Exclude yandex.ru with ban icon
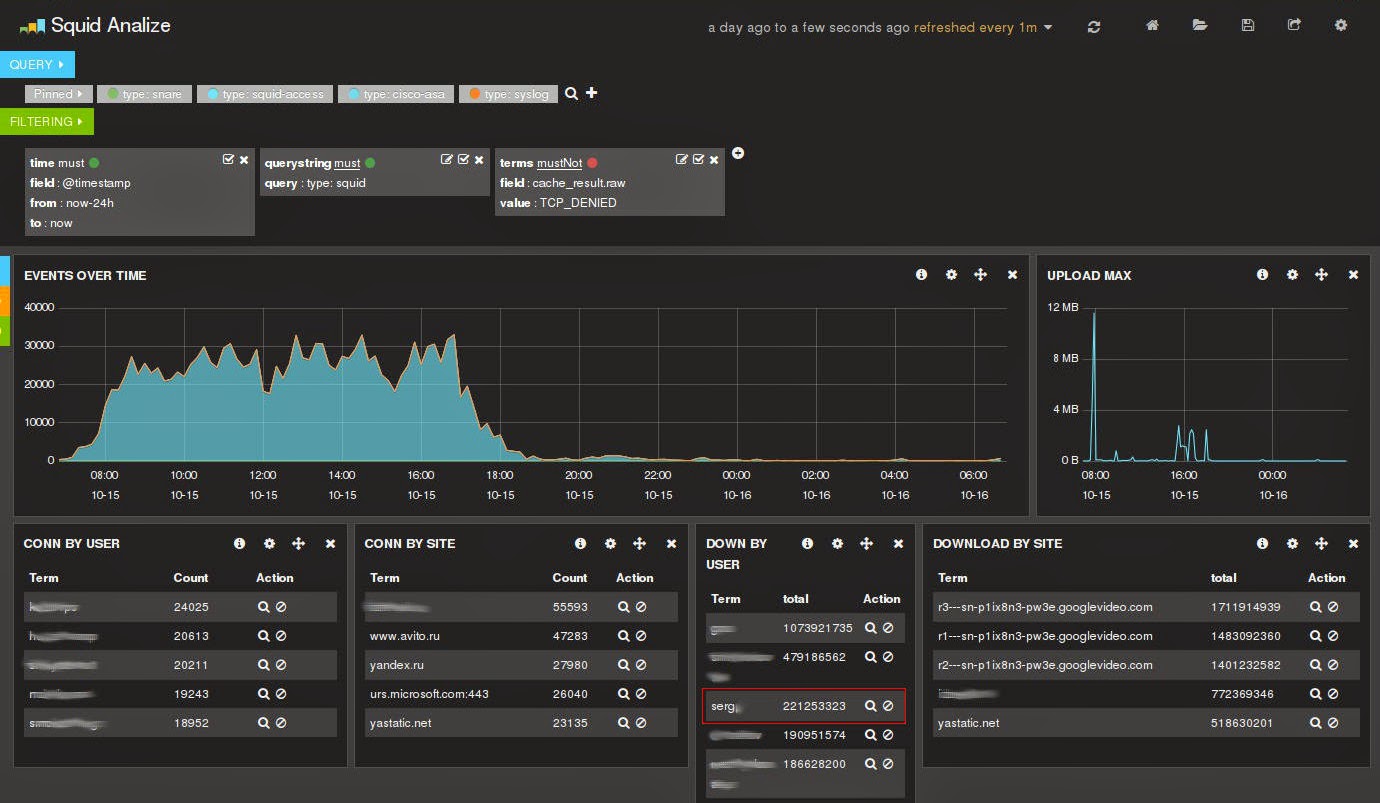 point(641,664)
